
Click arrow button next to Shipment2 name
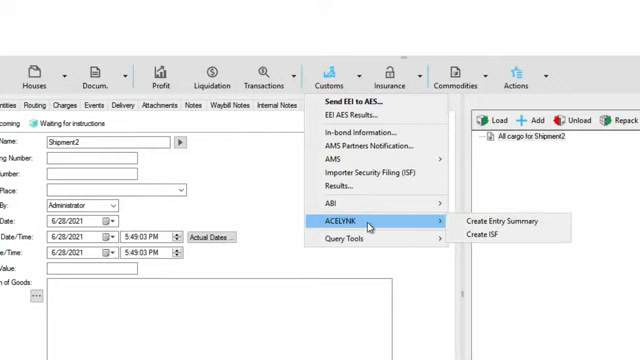coord(180,142)
